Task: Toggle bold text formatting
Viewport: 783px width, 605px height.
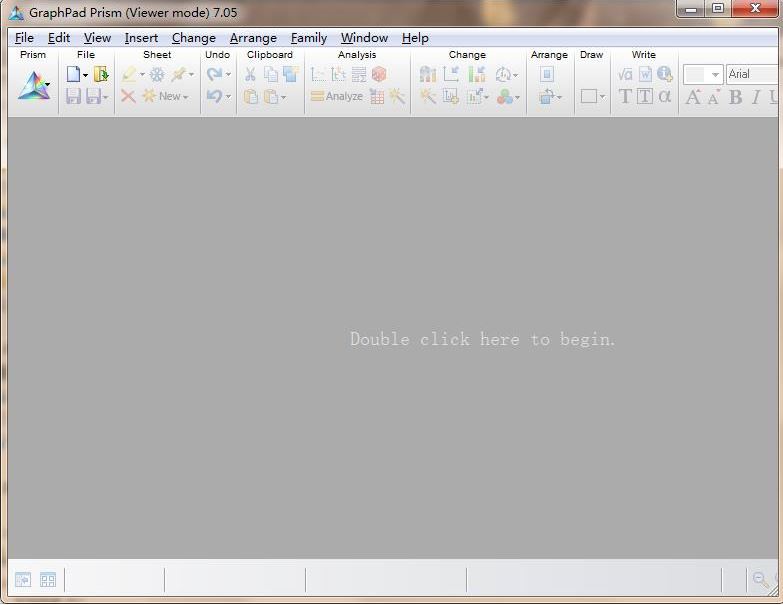Action: tap(735, 97)
